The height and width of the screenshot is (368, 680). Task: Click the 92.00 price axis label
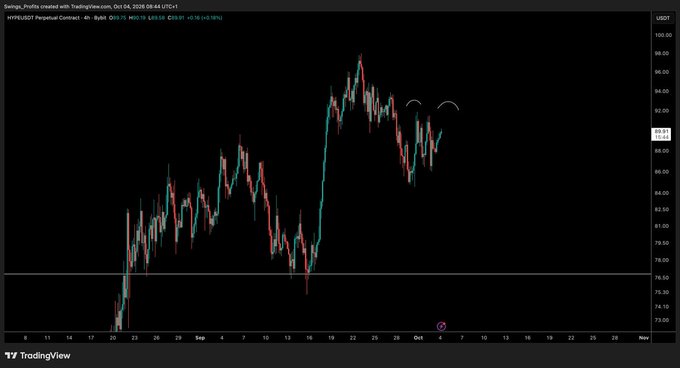662,111
